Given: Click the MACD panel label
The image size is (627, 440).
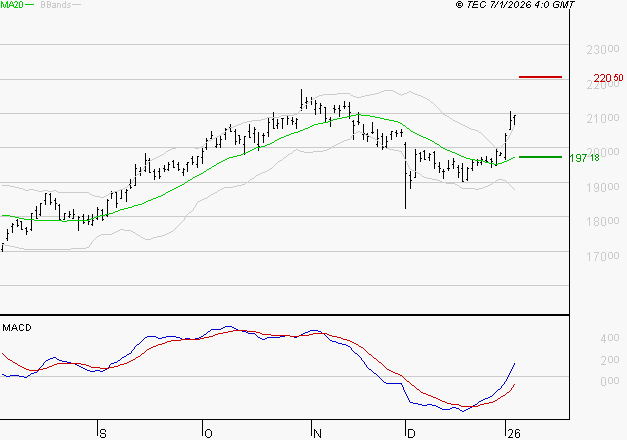Looking at the screenshot, I should click(17, 328).
